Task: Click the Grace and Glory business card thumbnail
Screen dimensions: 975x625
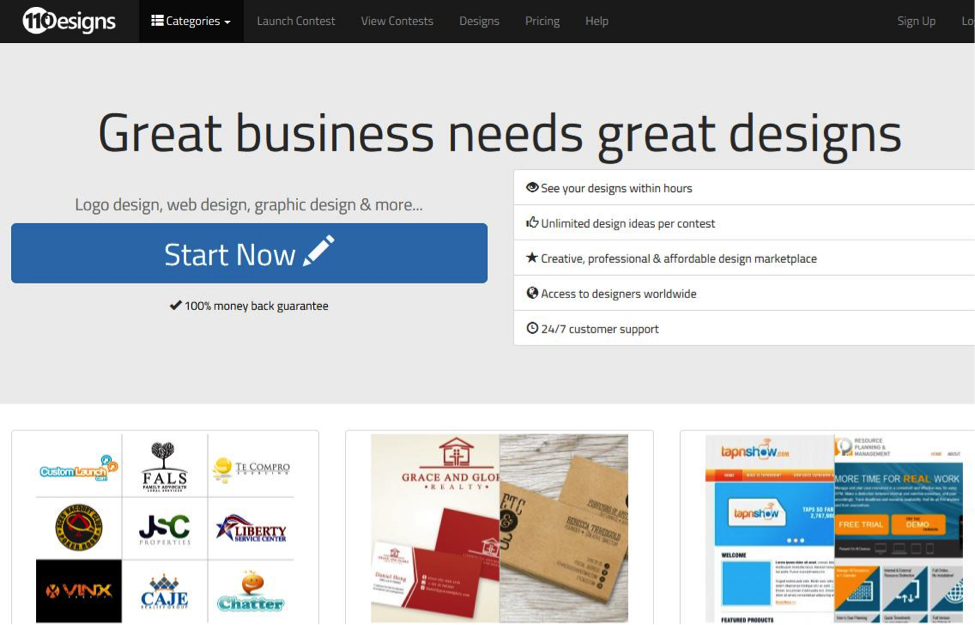Action: coord(498,530)
